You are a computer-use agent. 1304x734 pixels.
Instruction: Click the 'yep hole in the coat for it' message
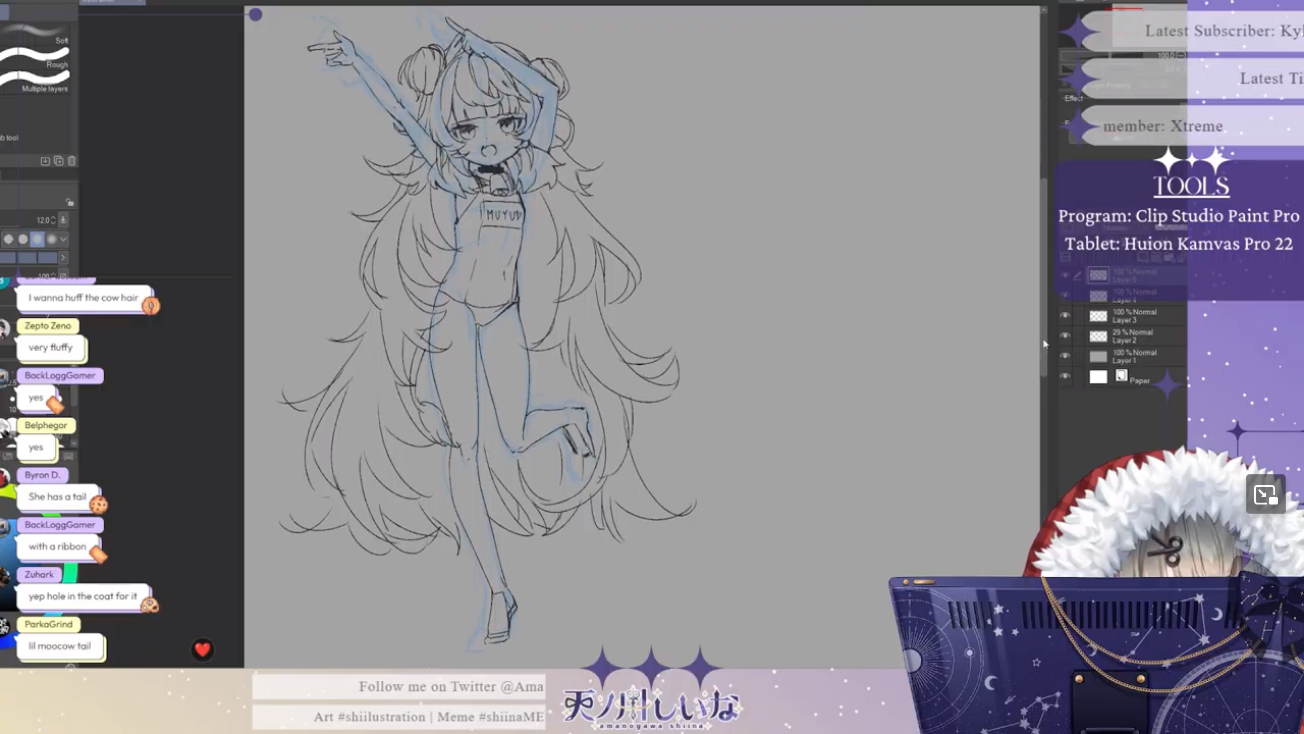point(83,597)
